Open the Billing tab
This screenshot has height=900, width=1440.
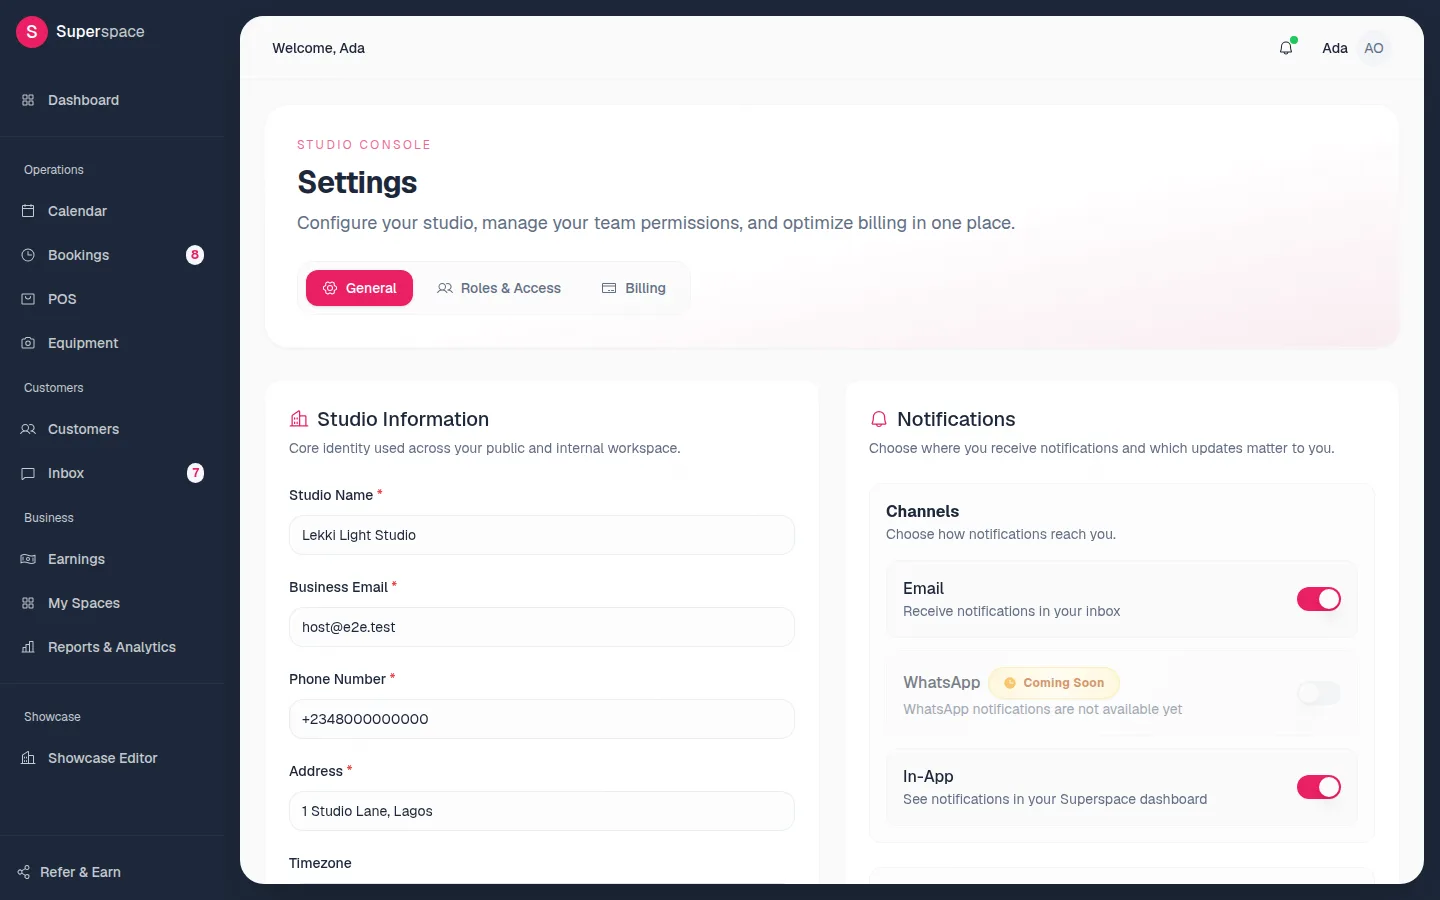click(x=633, y=288)
